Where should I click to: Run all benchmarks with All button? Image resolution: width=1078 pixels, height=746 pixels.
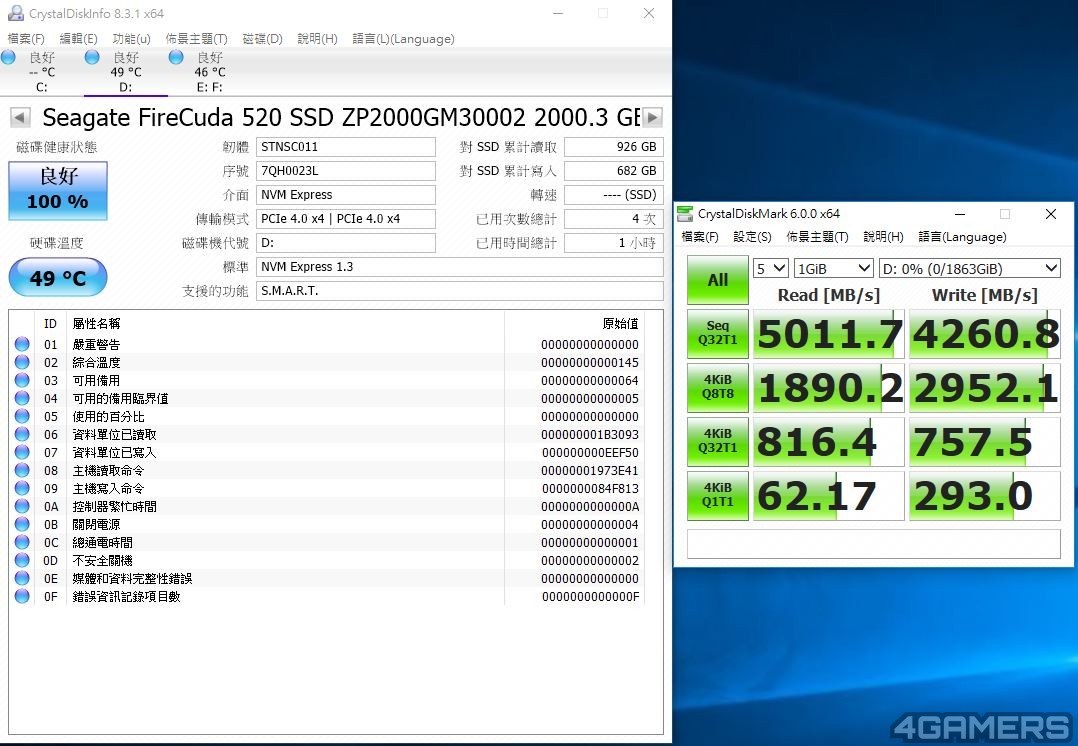(x=718, y=280)
